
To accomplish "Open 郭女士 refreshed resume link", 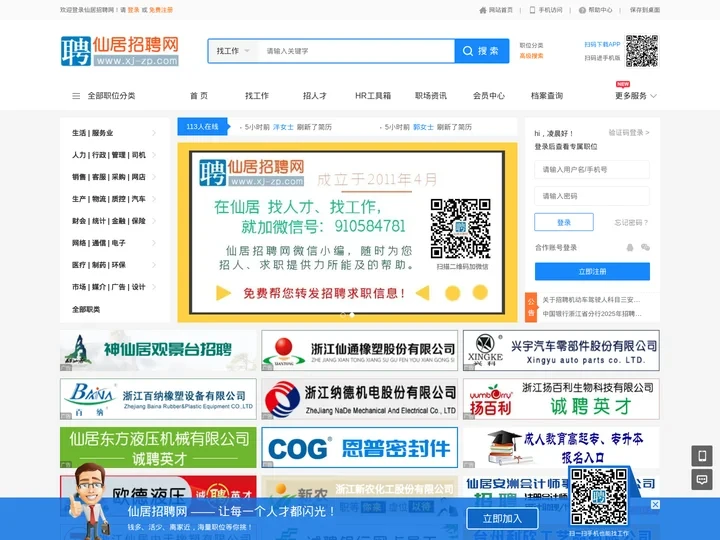I will click(423, 127).
